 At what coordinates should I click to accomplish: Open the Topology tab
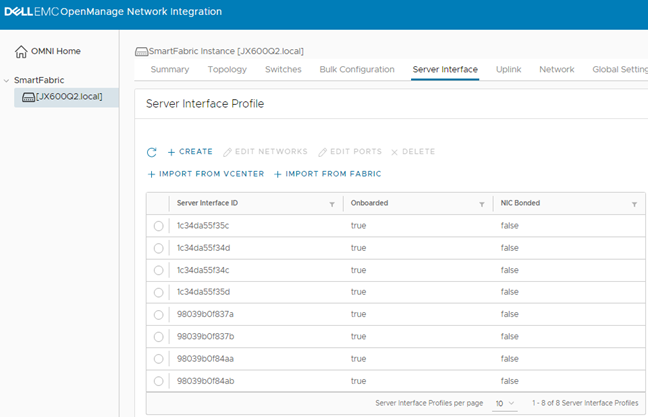(227, 69)
